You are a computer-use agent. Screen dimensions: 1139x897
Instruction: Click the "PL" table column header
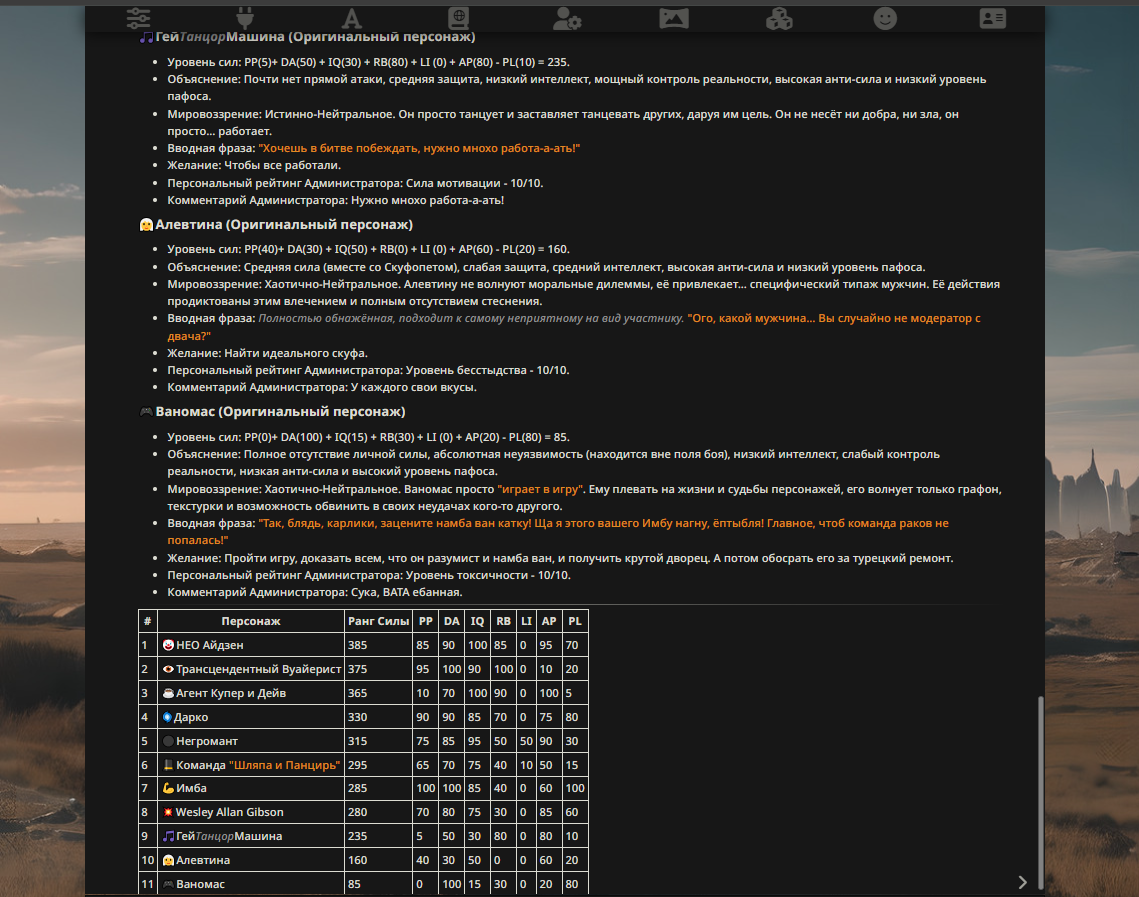click(x=575, y=621)
